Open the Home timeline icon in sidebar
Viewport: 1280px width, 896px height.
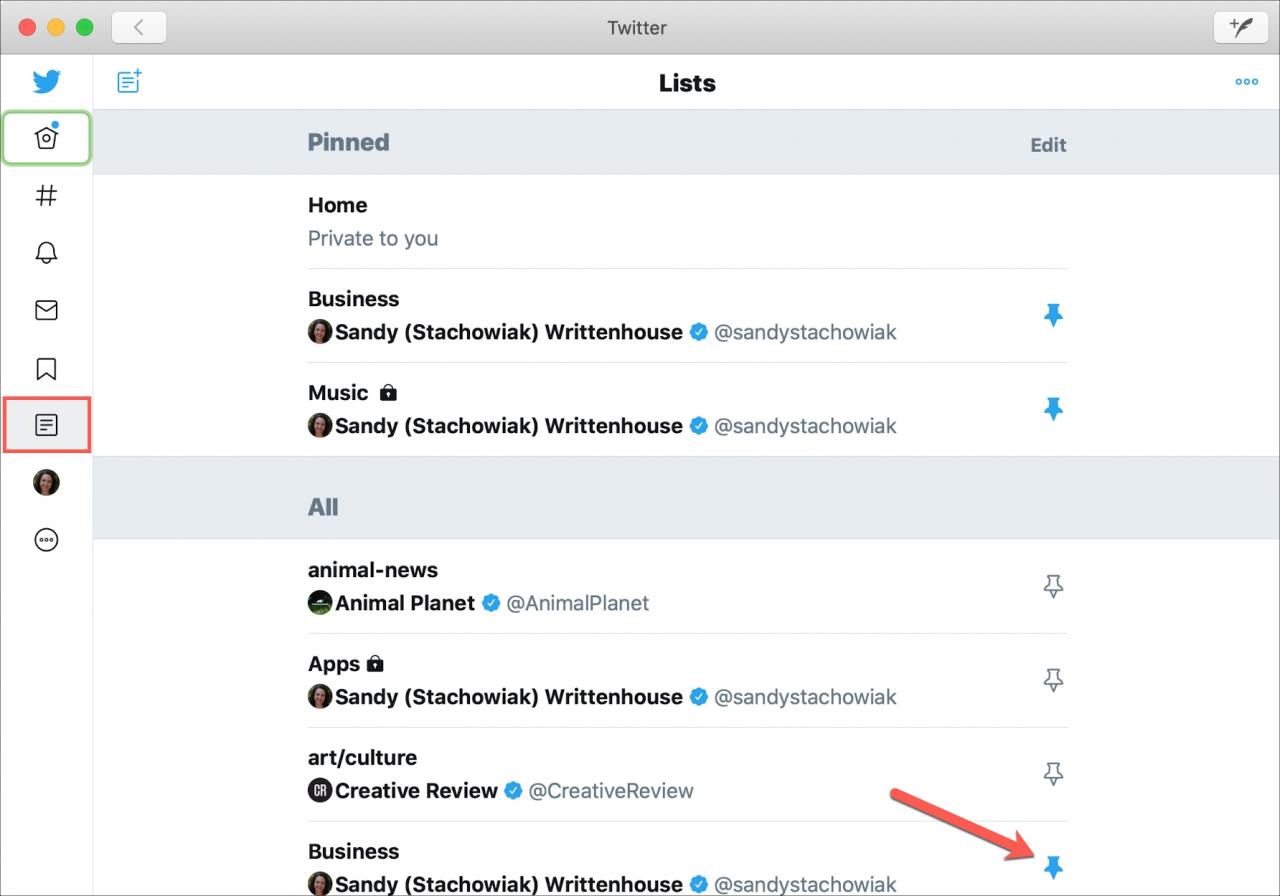(46, 138)
